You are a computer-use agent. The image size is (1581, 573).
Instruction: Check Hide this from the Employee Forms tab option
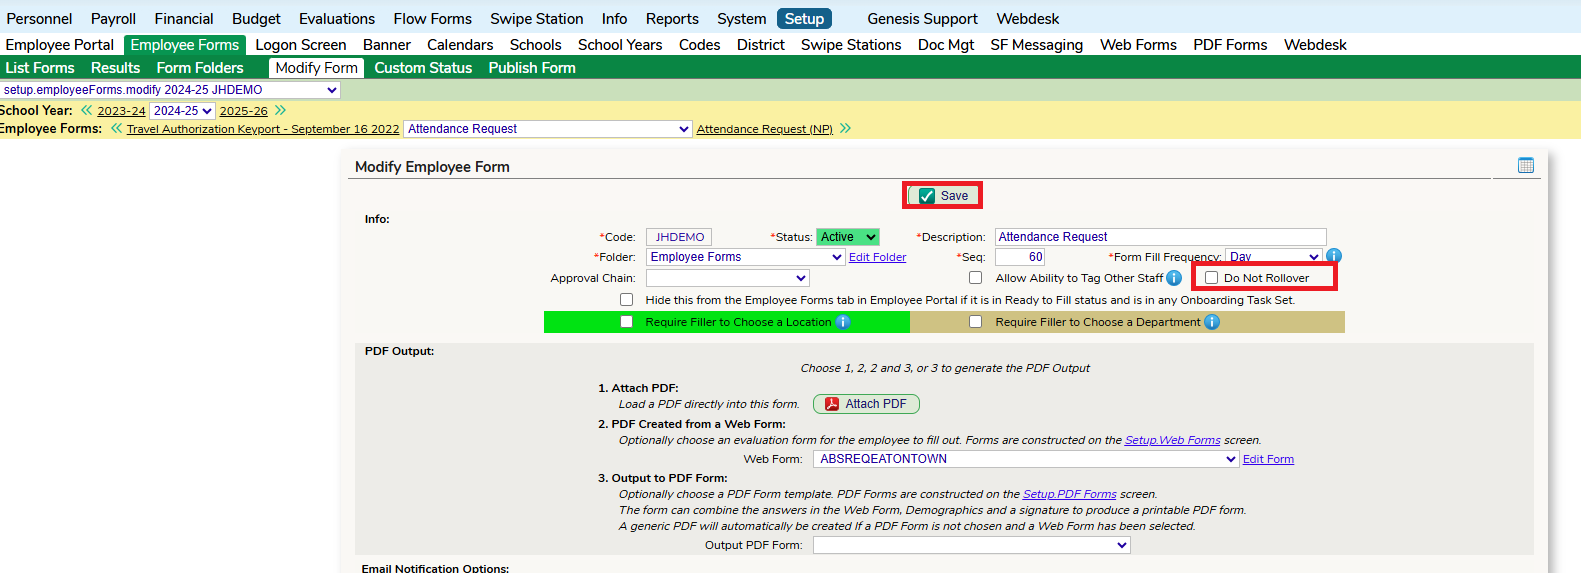(626, 300)
